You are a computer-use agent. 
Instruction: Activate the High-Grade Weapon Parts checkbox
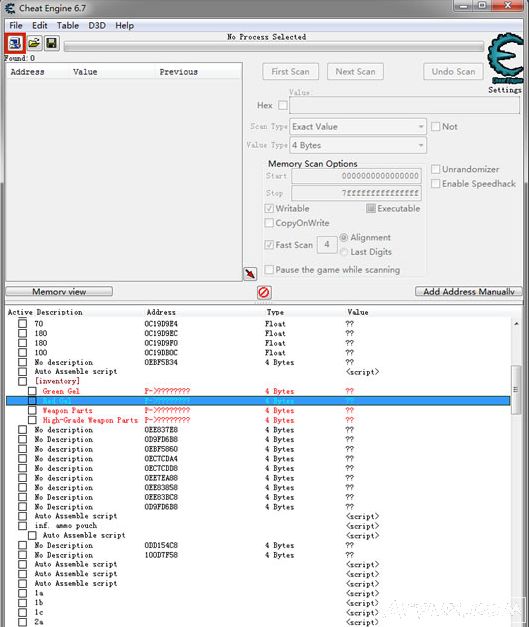tap(32, 420)
